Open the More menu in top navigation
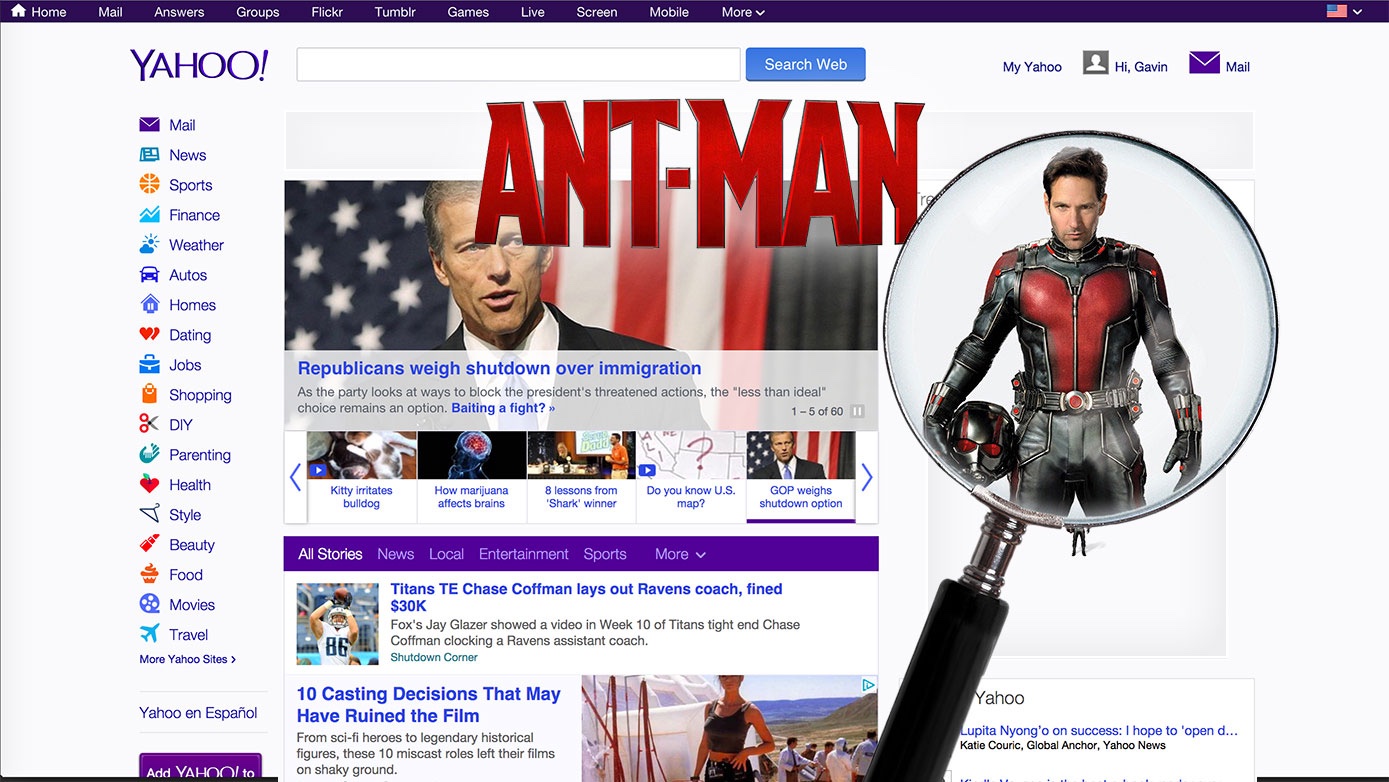The width and height of the screenshot is (1389, 782). pyautogui.click(x=743, y=12)
